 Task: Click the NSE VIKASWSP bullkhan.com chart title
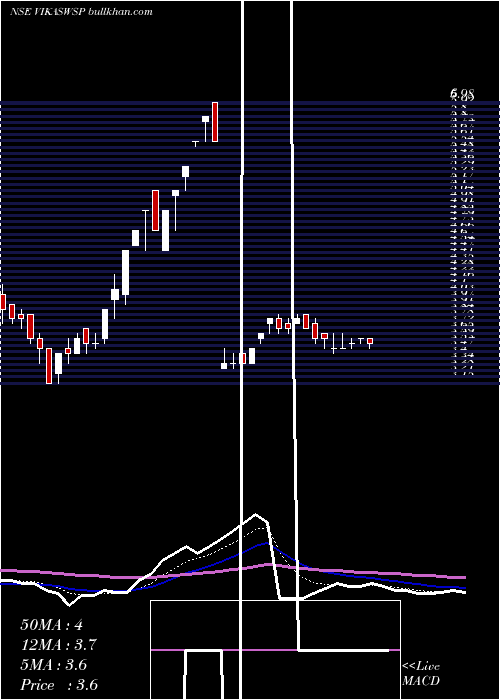click(x=81, y=12)
